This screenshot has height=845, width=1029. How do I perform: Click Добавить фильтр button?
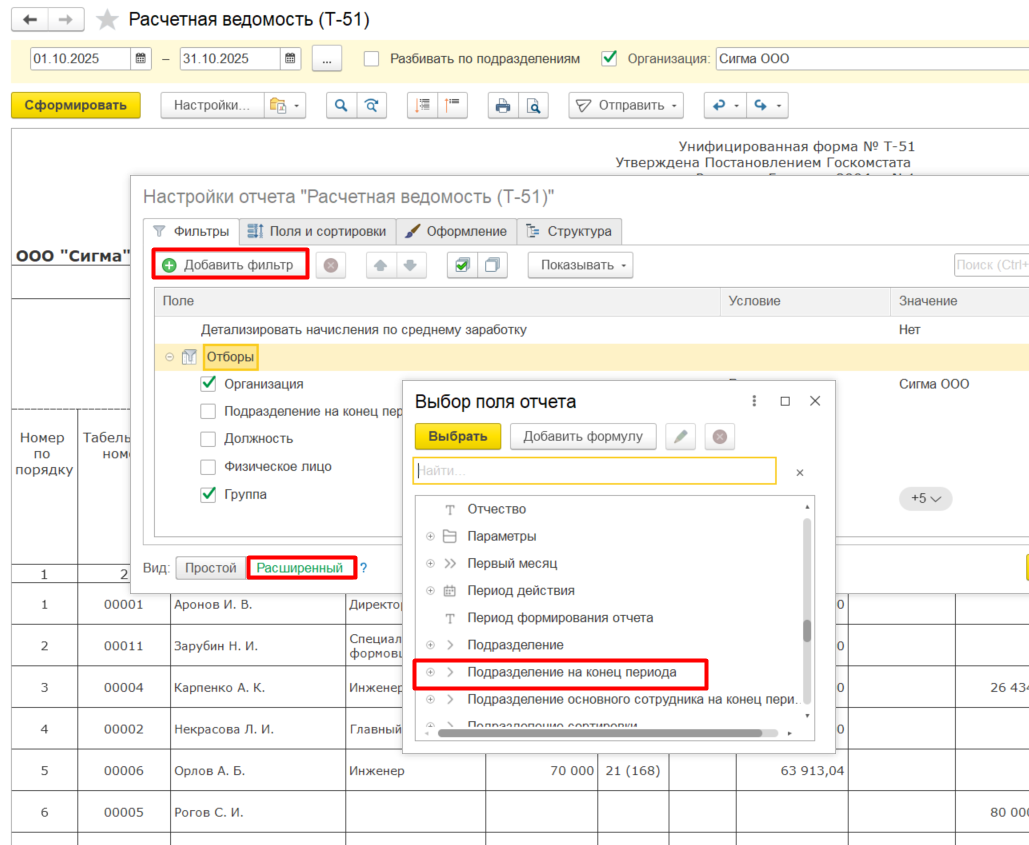coord(230,265)
